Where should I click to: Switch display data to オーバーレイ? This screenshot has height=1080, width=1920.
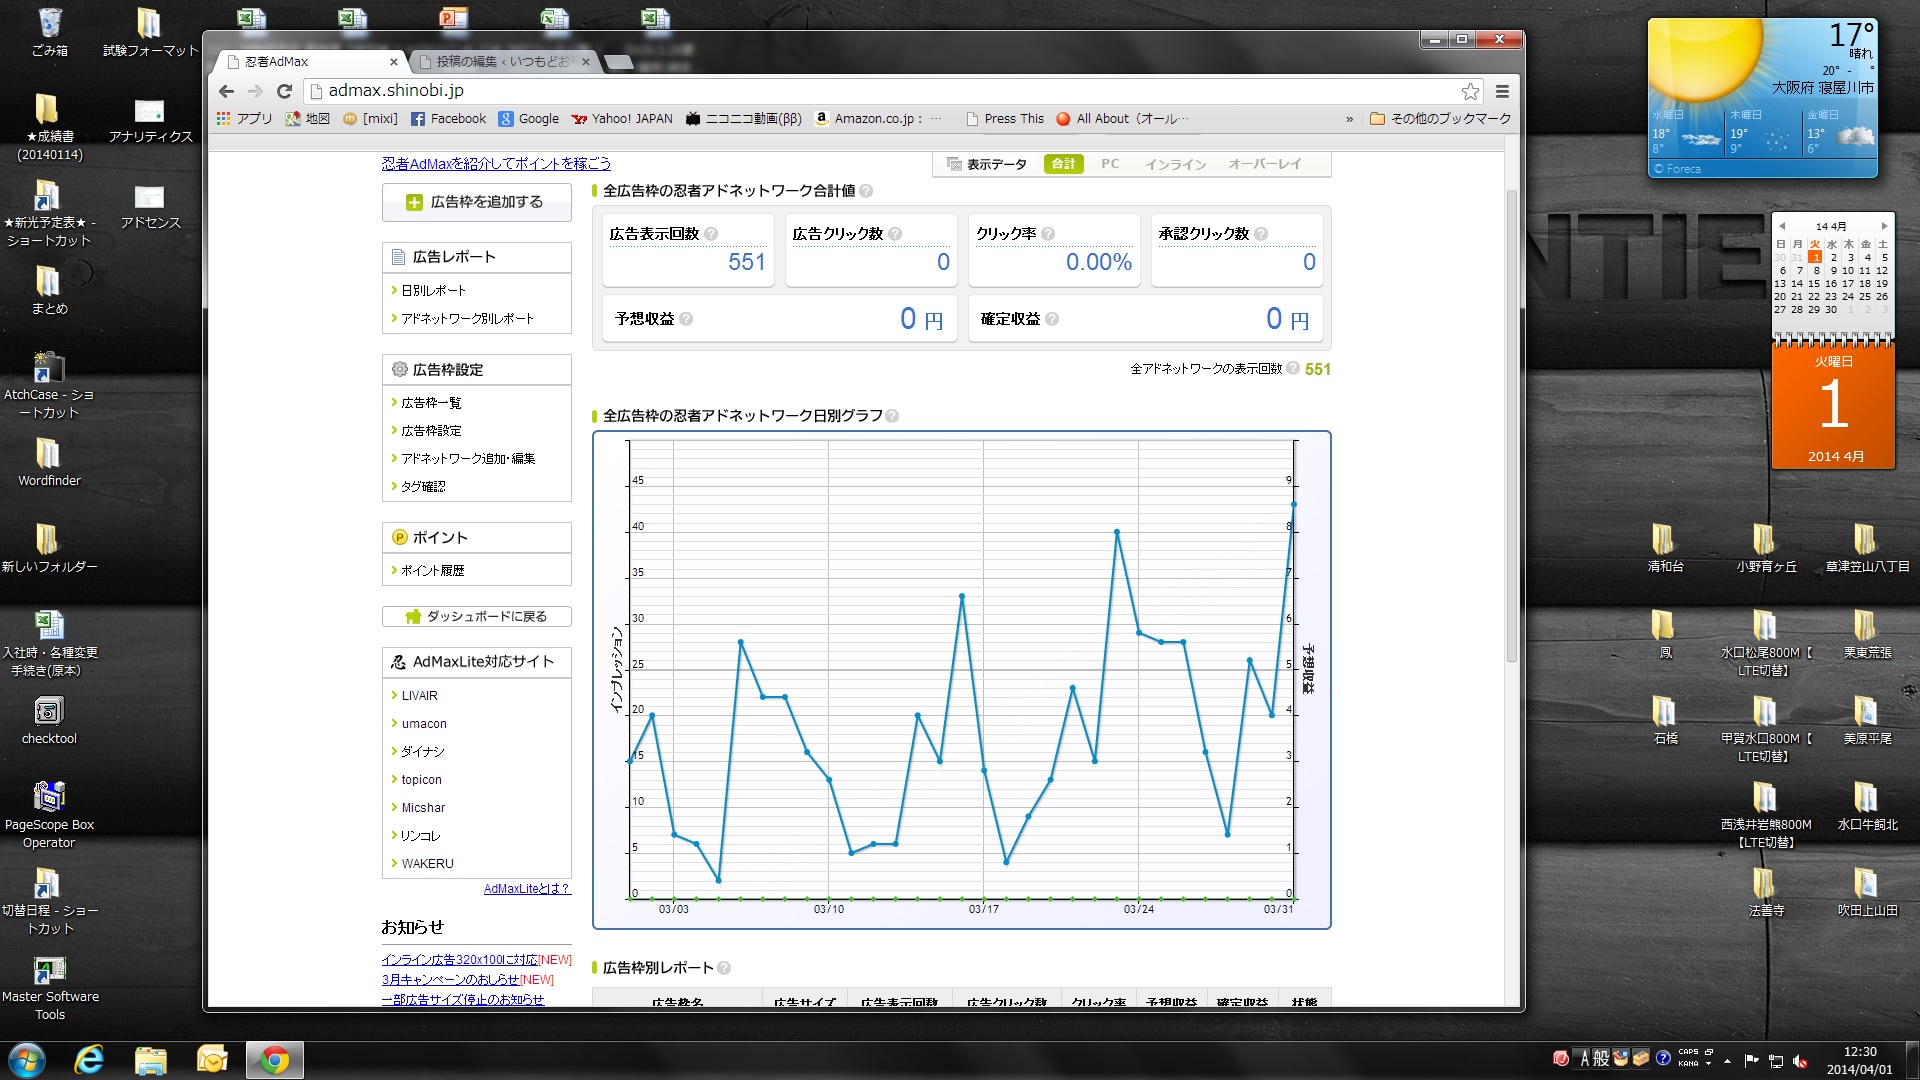point(1264,164)
